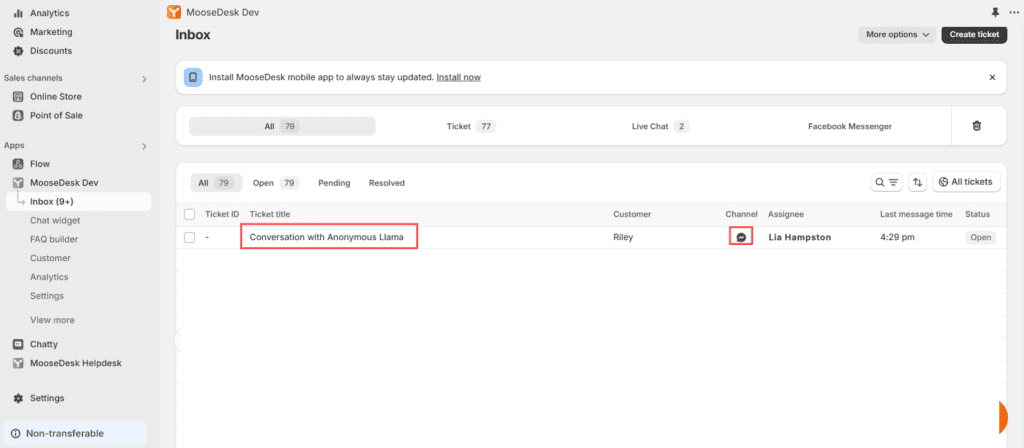Viewport: 1024px width, 448px height.
Task: Click the Last message time column header
Action: [916, 214]
